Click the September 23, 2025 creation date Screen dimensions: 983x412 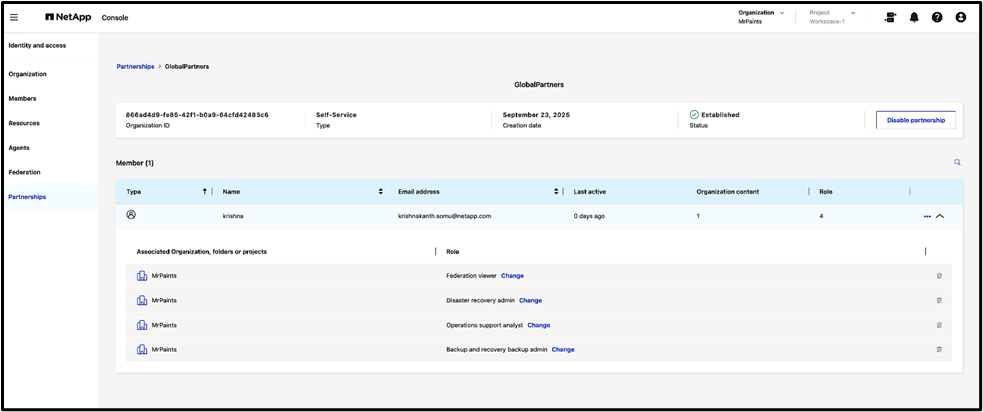point(536,115)
